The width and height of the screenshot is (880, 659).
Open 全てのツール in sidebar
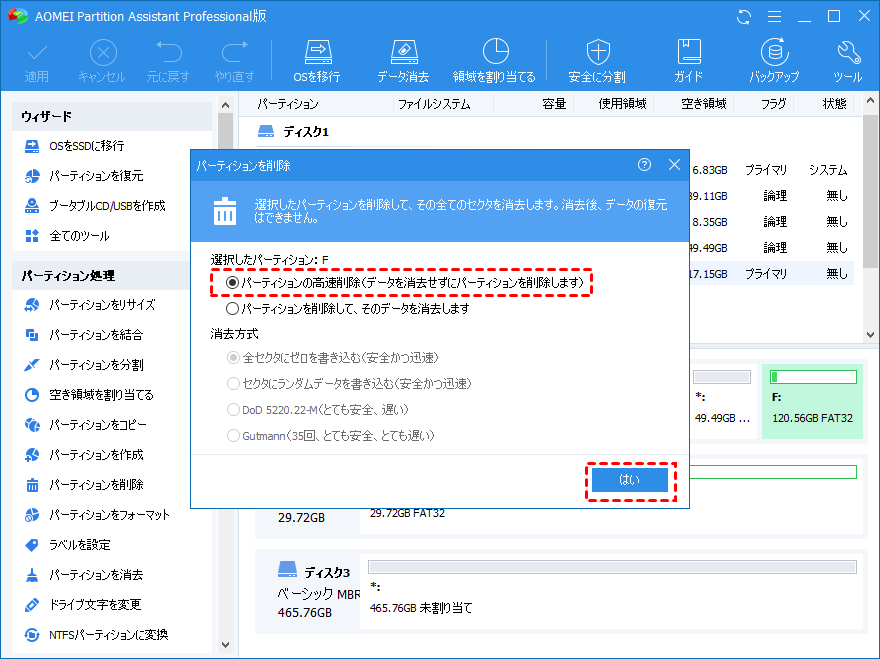[x=67, y=236]
